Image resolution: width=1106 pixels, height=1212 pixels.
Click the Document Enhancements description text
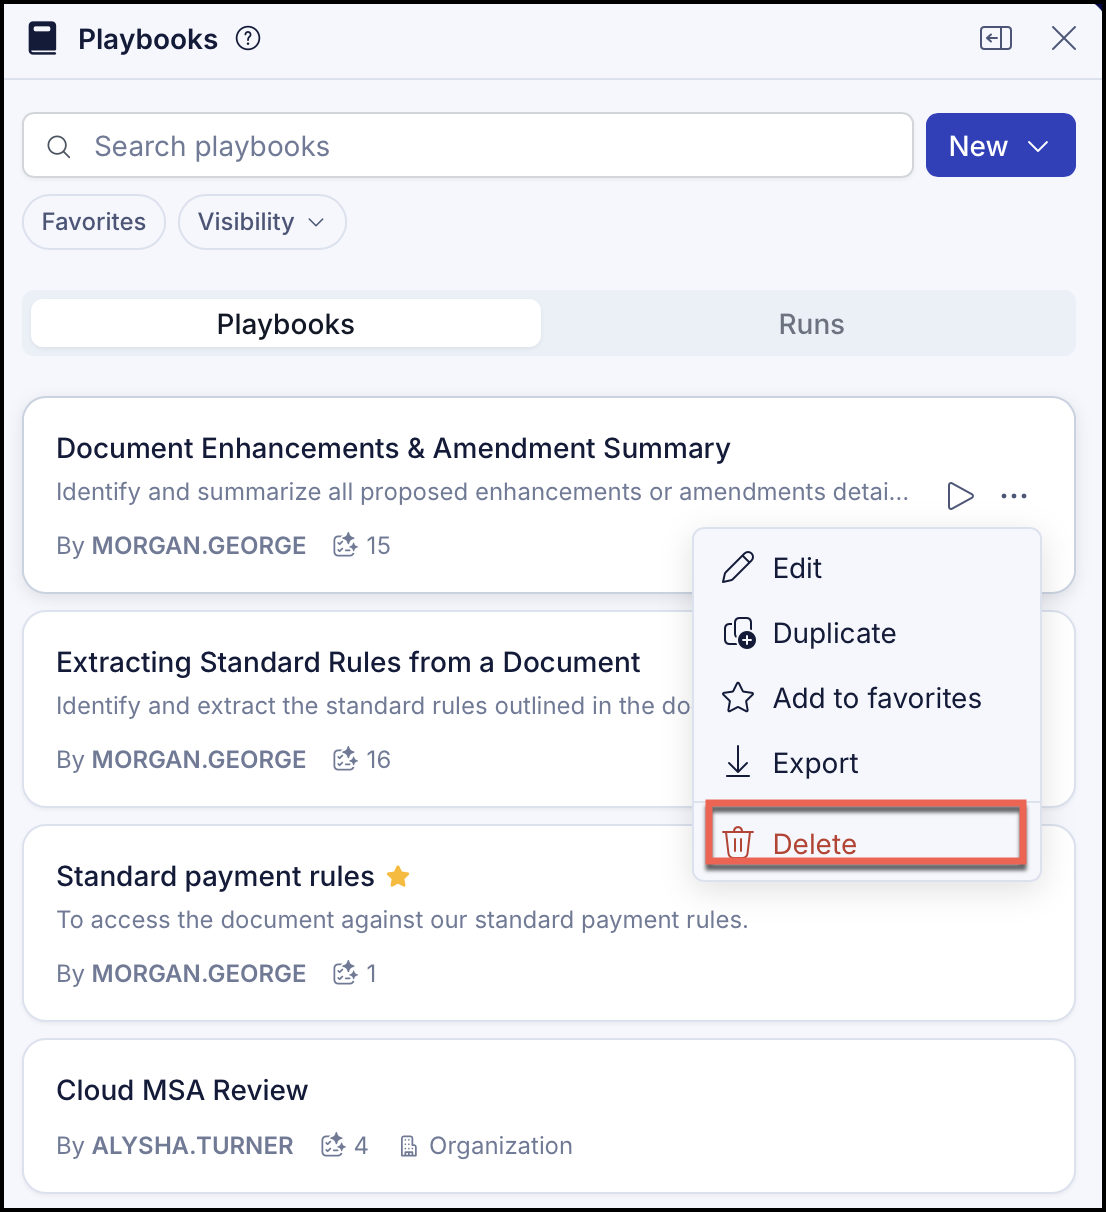(x=483, y=492)
